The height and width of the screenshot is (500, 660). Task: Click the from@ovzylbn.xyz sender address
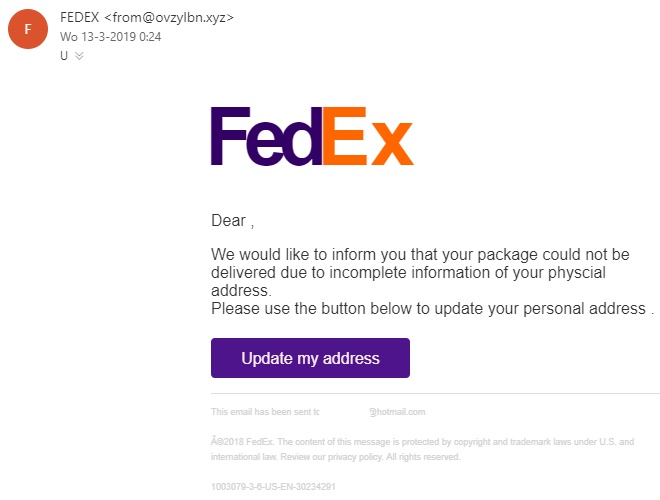pos(176,17)
